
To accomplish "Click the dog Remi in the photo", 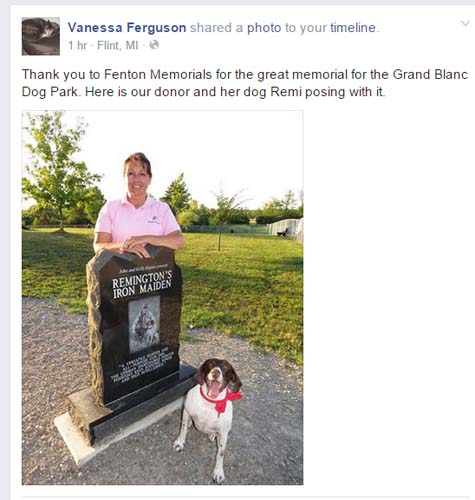I will tap(210, 415).
